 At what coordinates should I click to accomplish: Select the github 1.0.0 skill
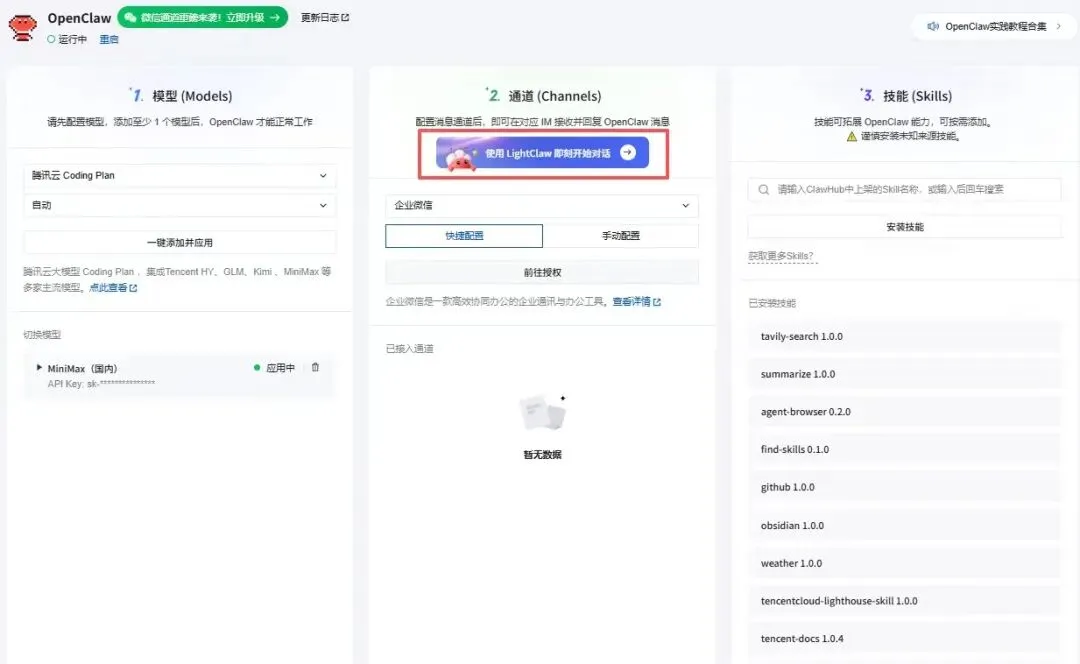tap(904, 487)
